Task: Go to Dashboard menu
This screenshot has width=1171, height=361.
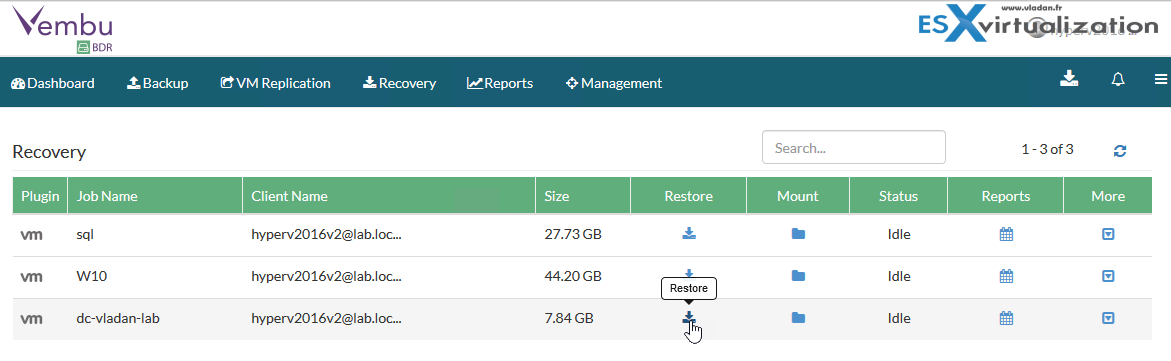Action: [52, 83]
